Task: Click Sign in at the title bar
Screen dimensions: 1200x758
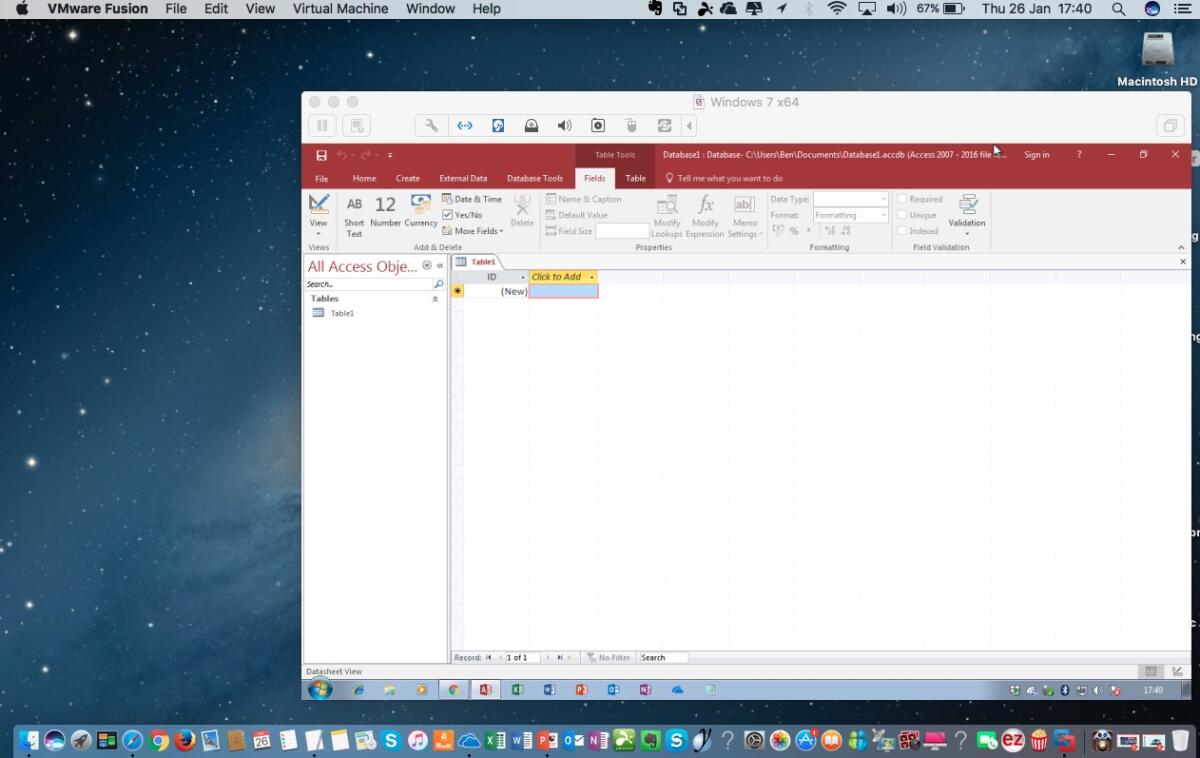Action: click(1036, 154)
